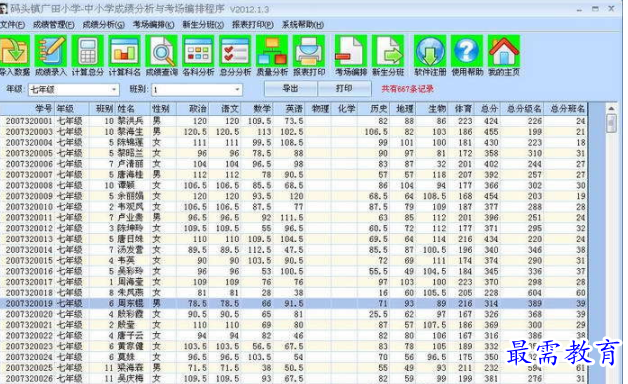Click the application icon in title bar
Screen dimensions: 628x384
4,8
